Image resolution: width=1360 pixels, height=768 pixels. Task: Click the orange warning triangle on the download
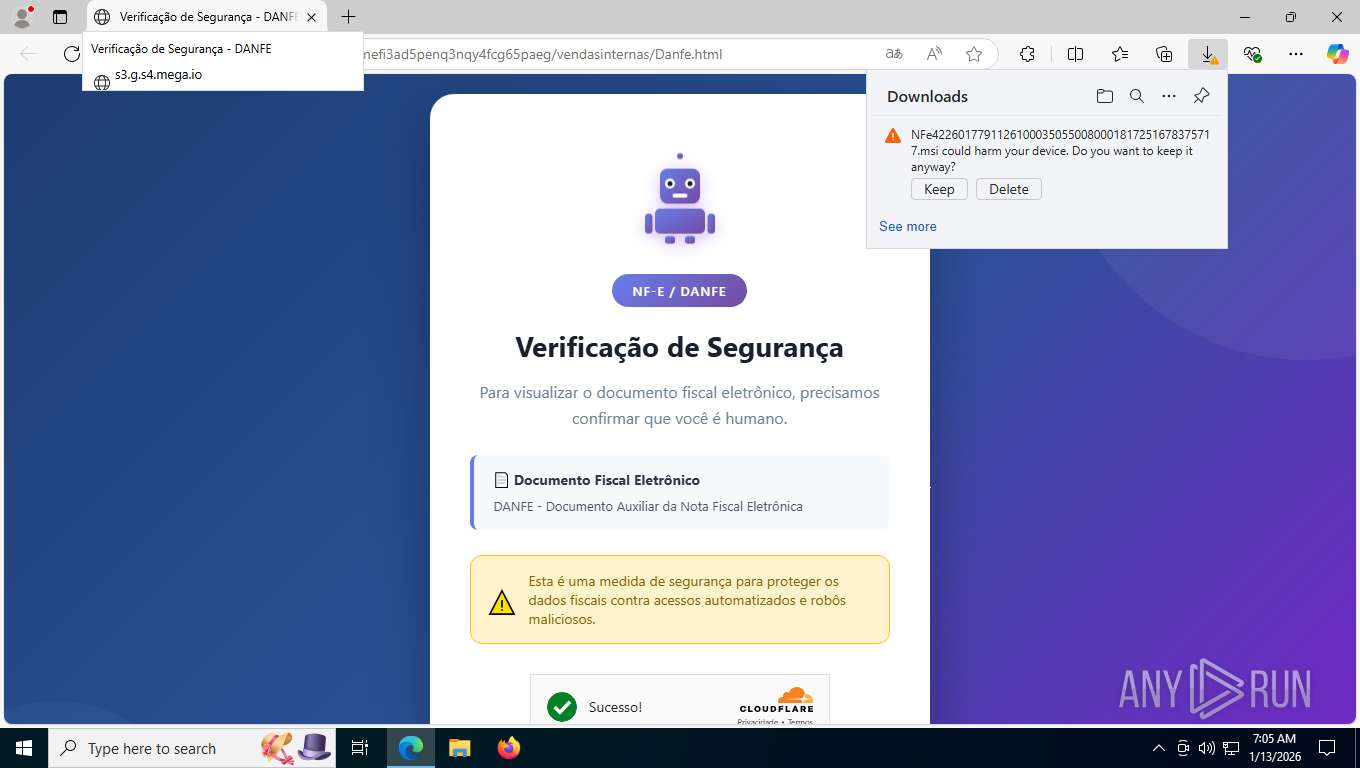893,135
